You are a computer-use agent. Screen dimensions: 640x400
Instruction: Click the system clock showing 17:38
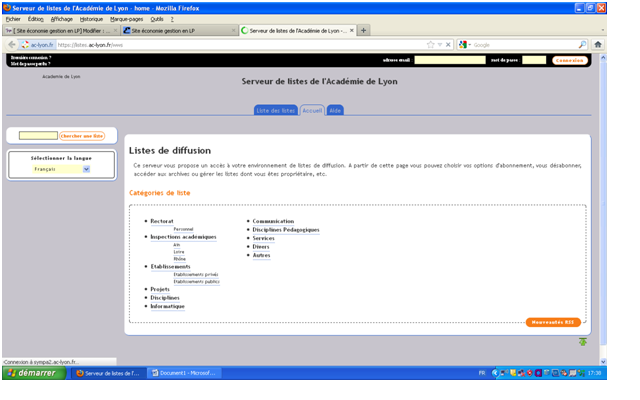click(595, 373)
